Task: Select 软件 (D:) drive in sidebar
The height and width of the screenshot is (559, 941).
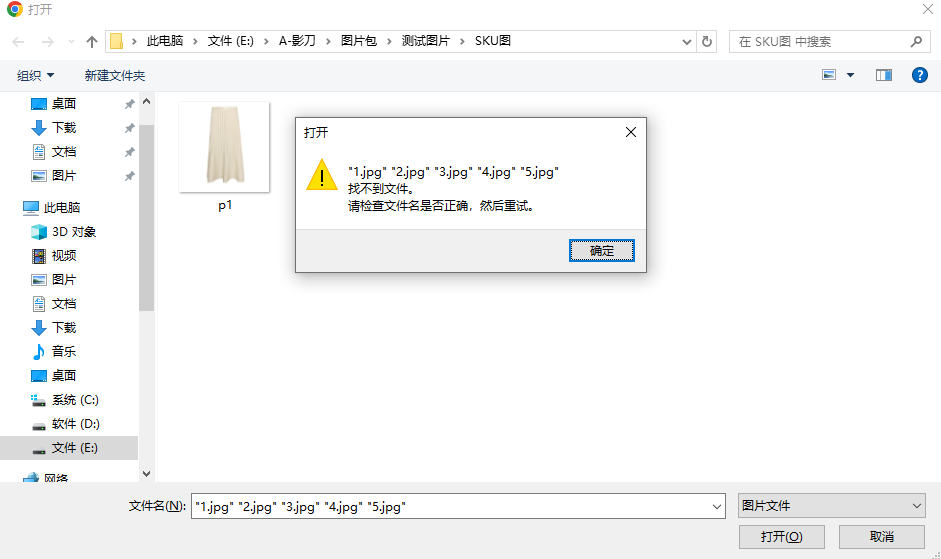Action: 75,424
